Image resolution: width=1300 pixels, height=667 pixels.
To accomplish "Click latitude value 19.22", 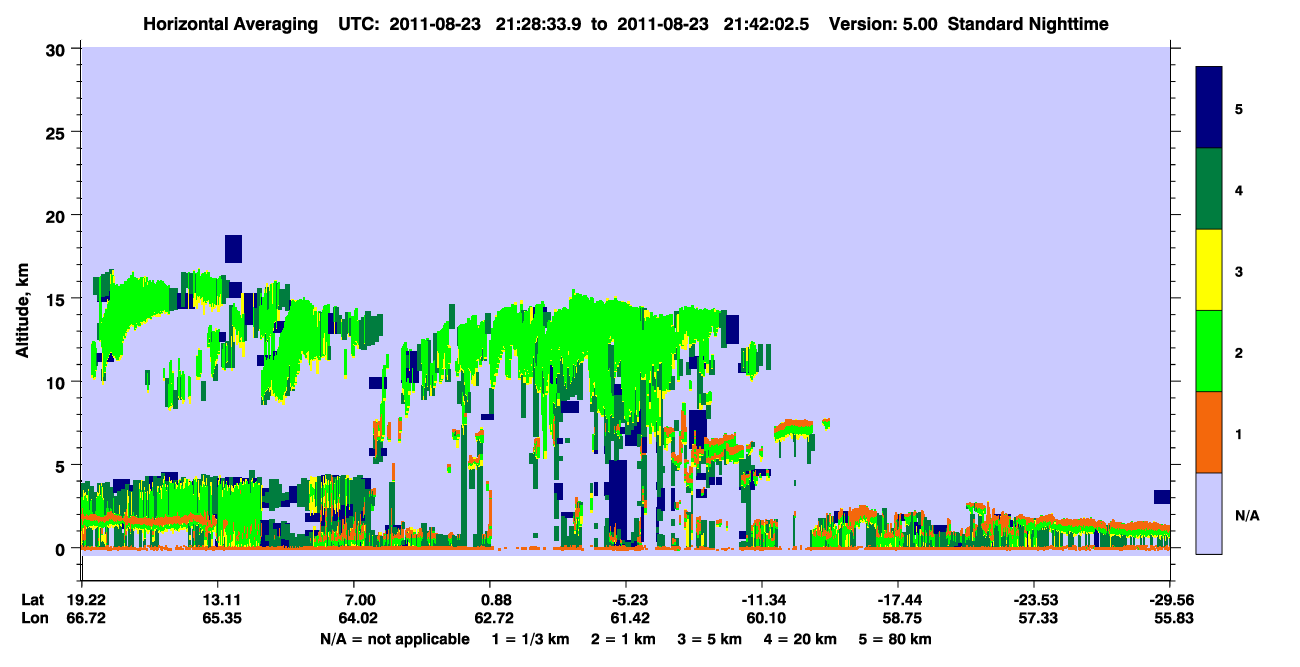I will [82, 599].
